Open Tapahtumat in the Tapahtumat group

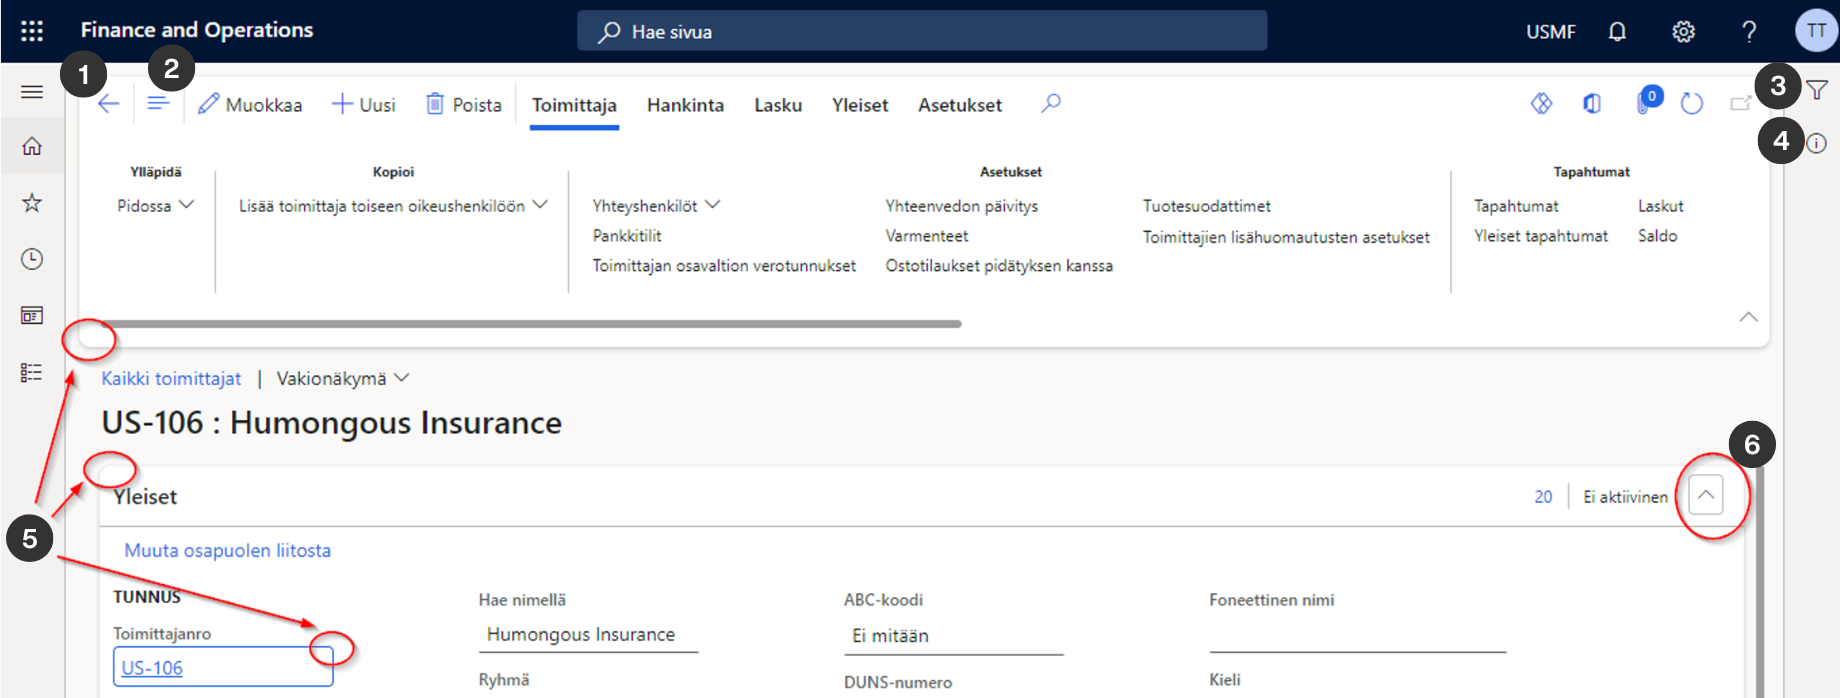click(x=1516, y=205)
